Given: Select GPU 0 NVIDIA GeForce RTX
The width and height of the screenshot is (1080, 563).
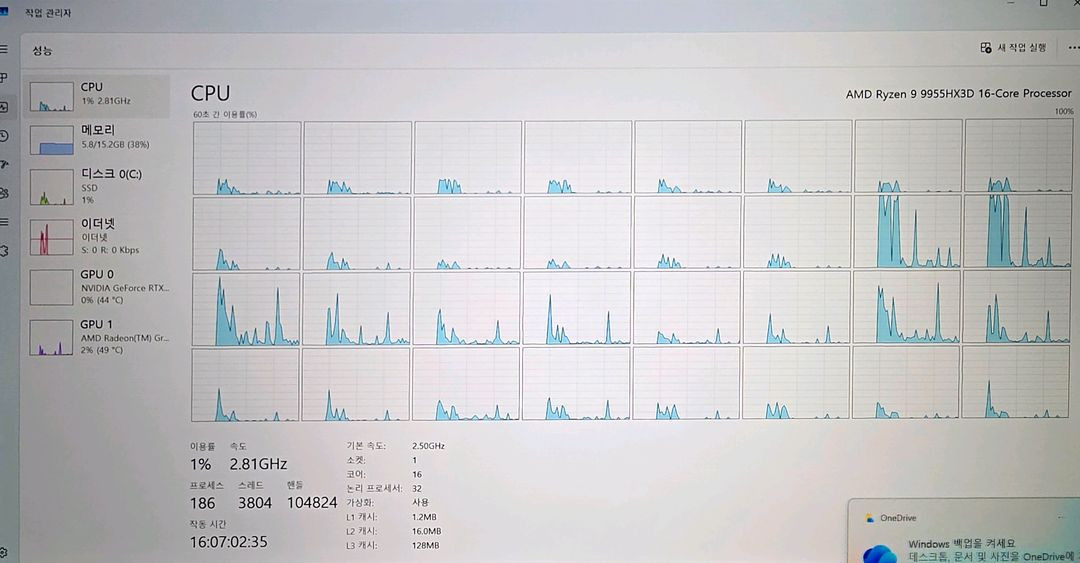Looking at the screenshot, I should [98, 287].
